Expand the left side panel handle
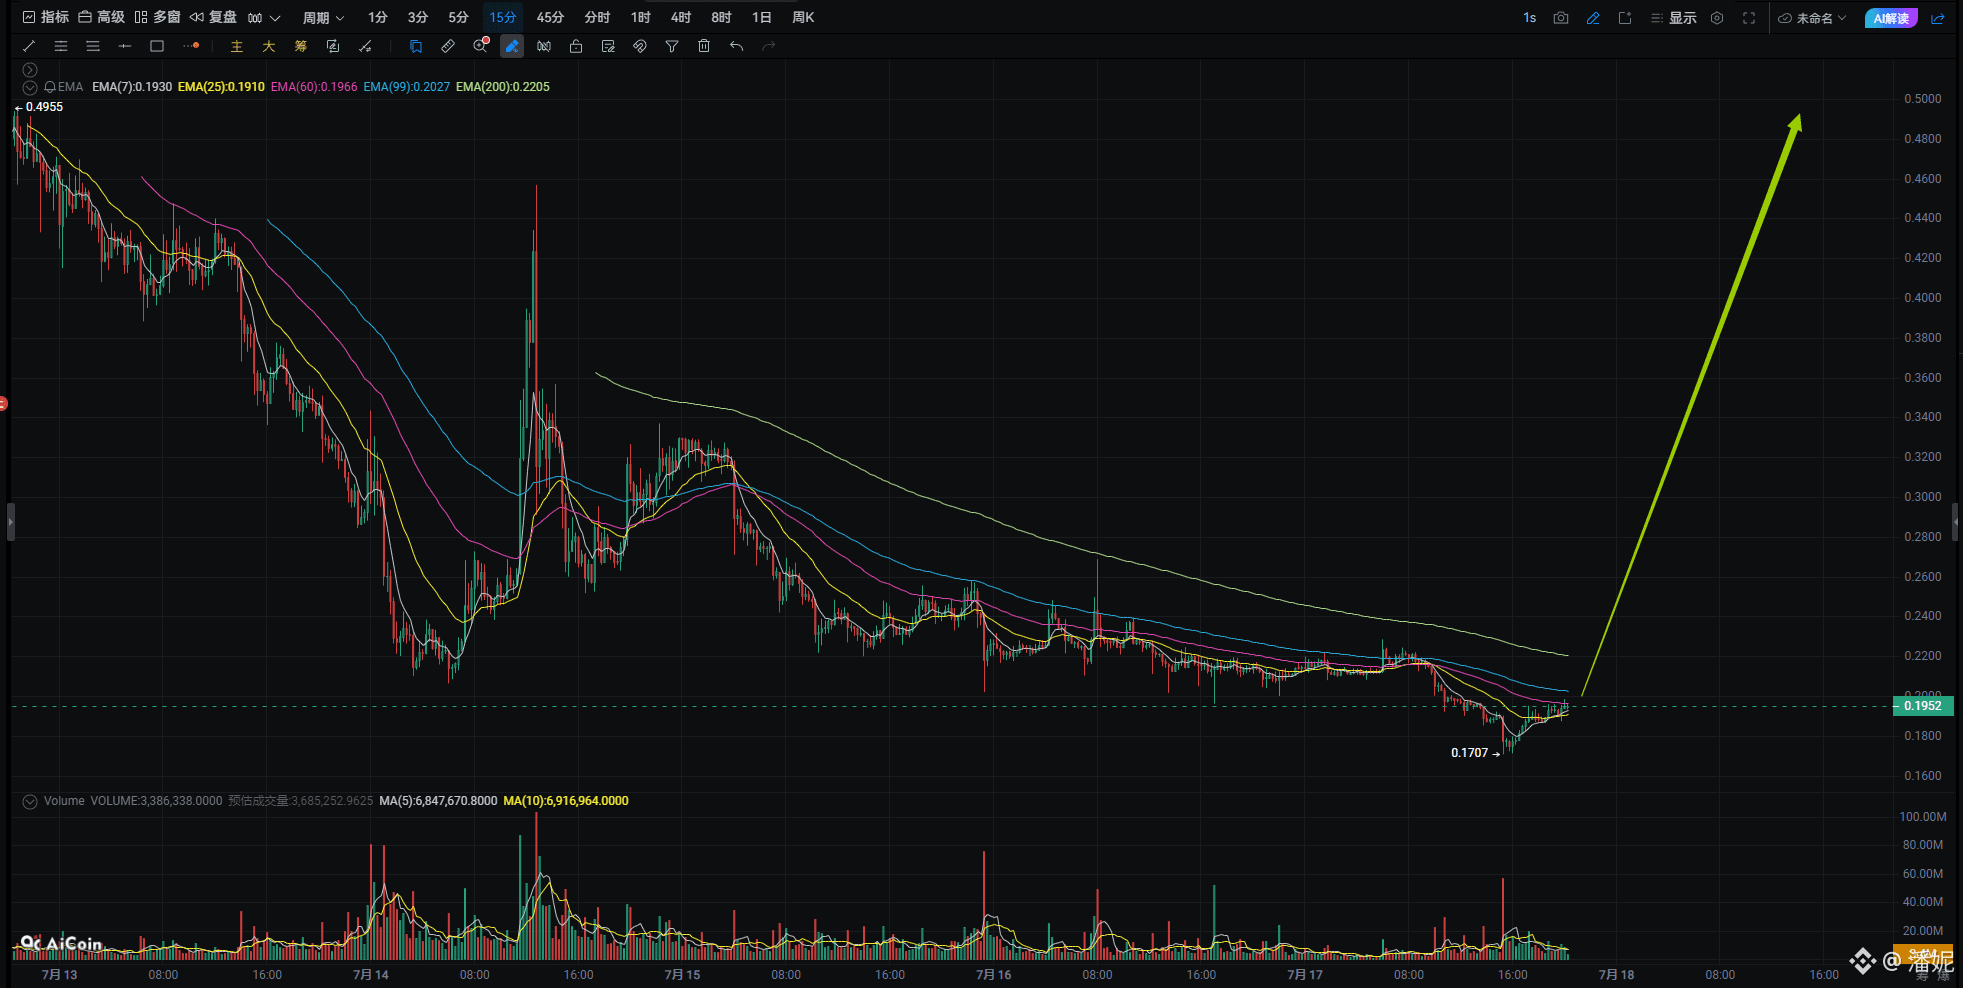 click(x=11, y=521)
